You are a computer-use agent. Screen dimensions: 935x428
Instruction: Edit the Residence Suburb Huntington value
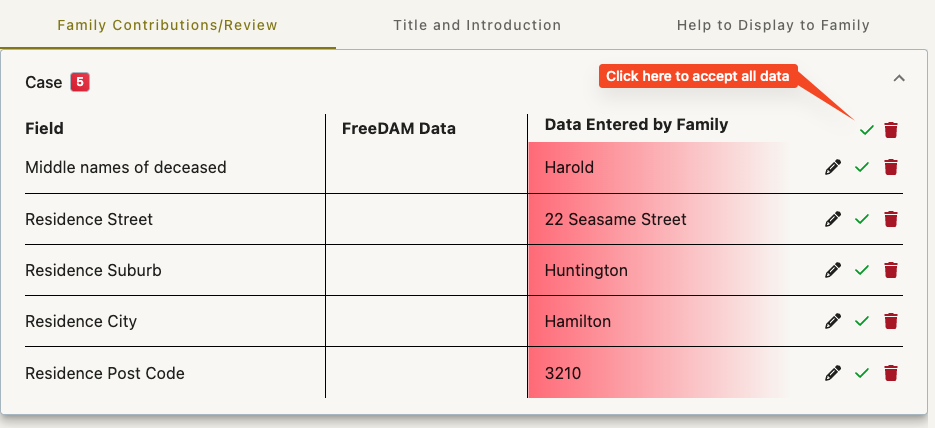833,270
